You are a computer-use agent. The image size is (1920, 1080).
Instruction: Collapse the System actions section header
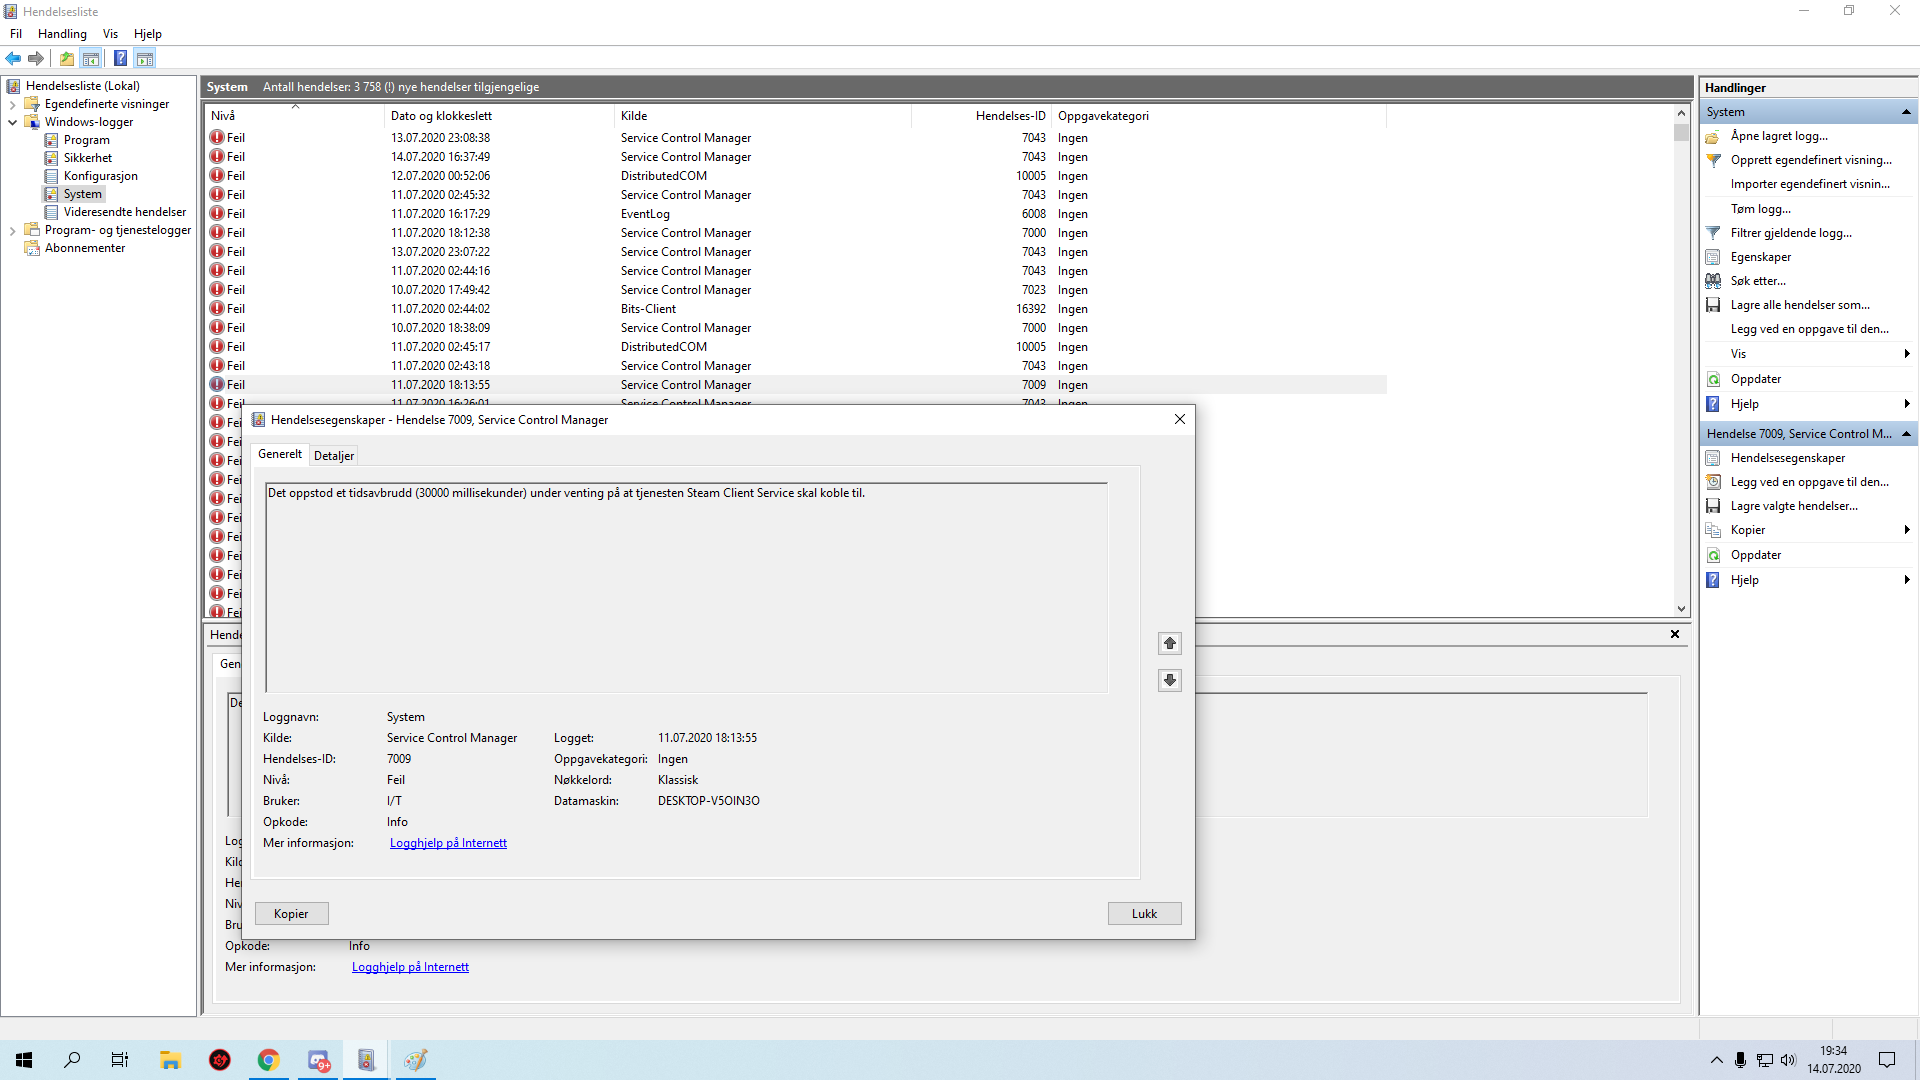pyautogui.click(x=1906, y=112)
